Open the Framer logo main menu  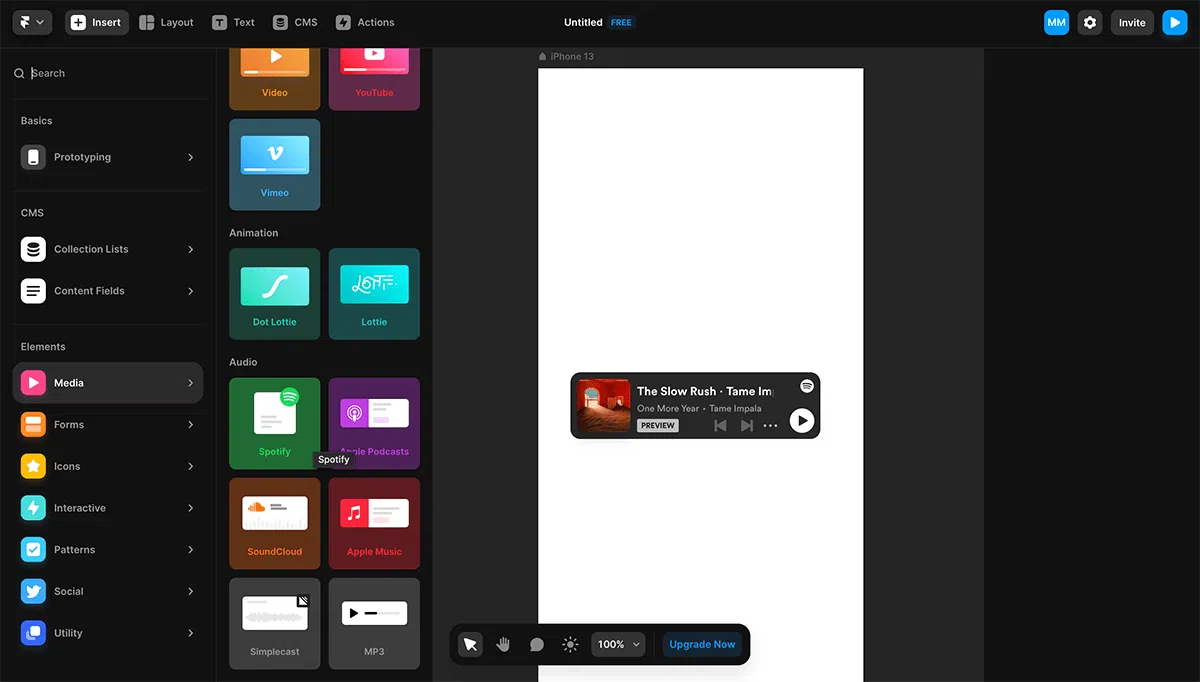coord(32,23)
